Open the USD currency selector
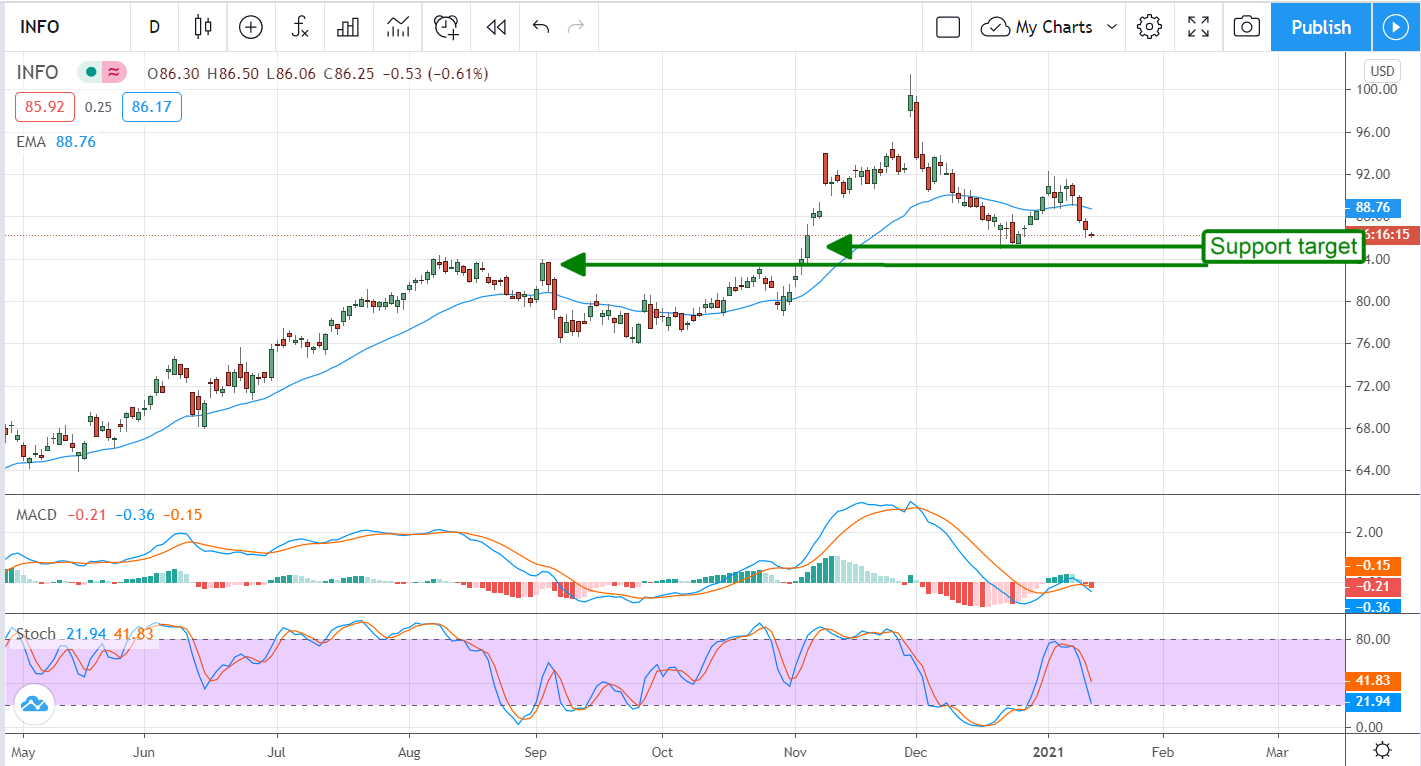Viewport: 1421px width, 766px height. [1381, 72]
